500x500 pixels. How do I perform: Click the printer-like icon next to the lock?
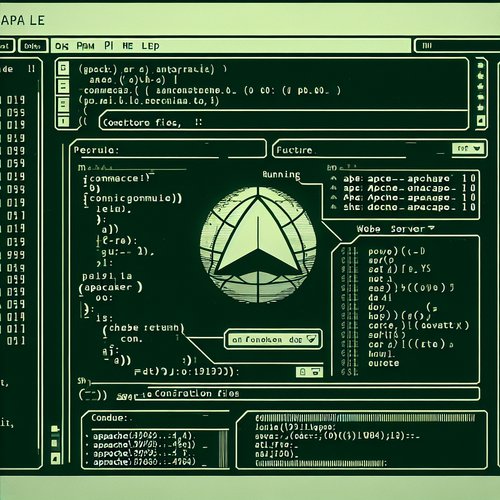pos(316,372)
